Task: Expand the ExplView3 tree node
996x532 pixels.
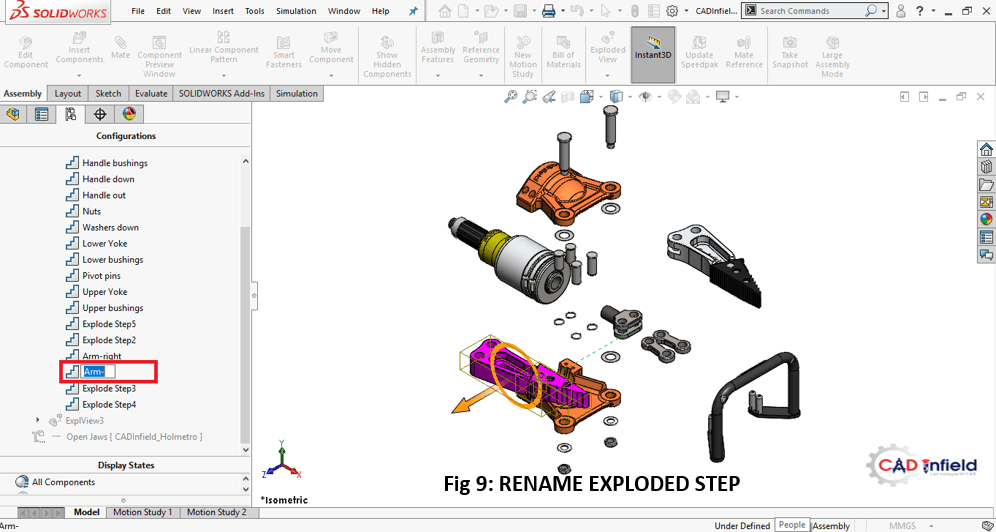Action: (x=37, y=420)
